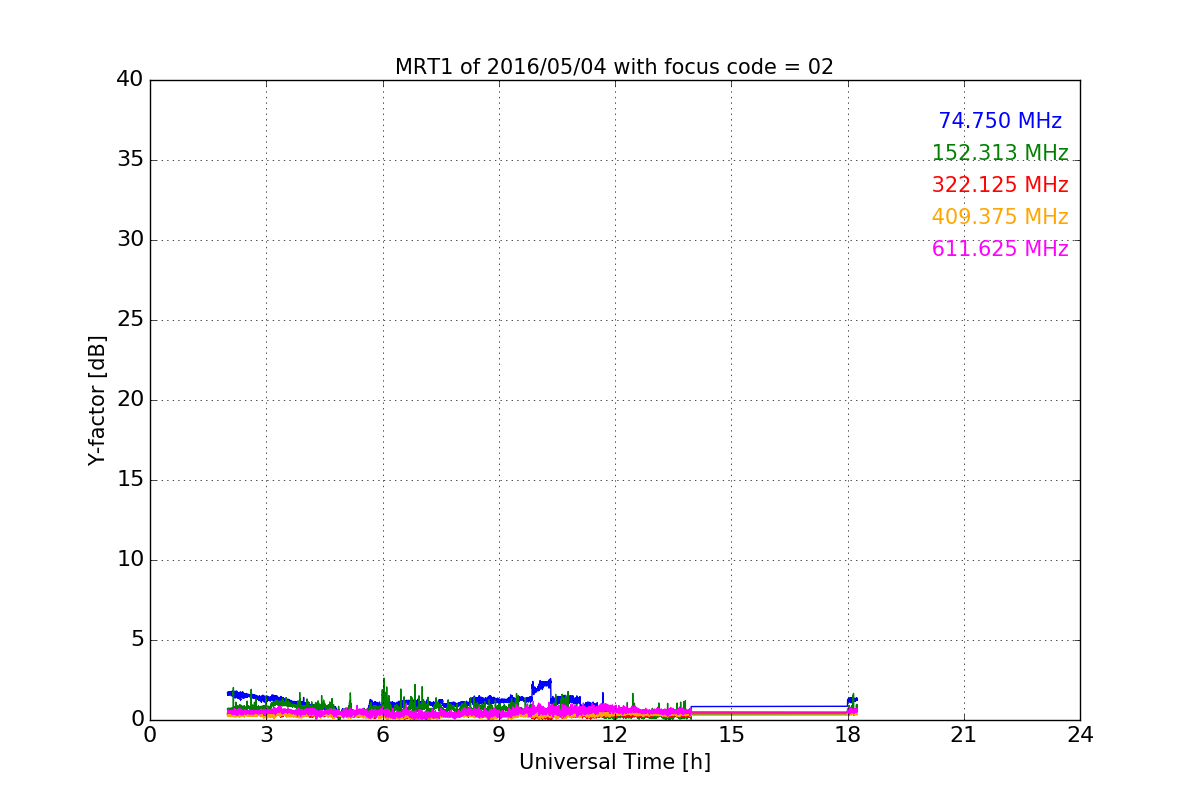The image size is (1200, 800).
Task: Click the y-axis tick label '20'
Action: pyautogui.click(x=130, y=400)
